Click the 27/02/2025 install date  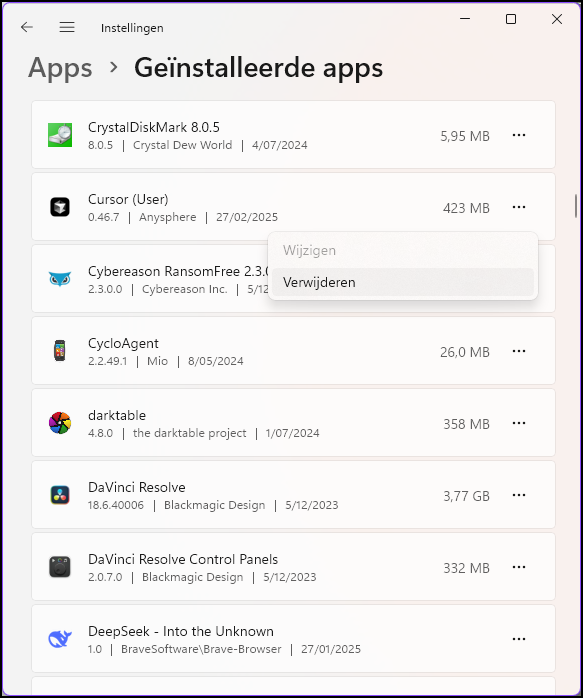point(247,217)
